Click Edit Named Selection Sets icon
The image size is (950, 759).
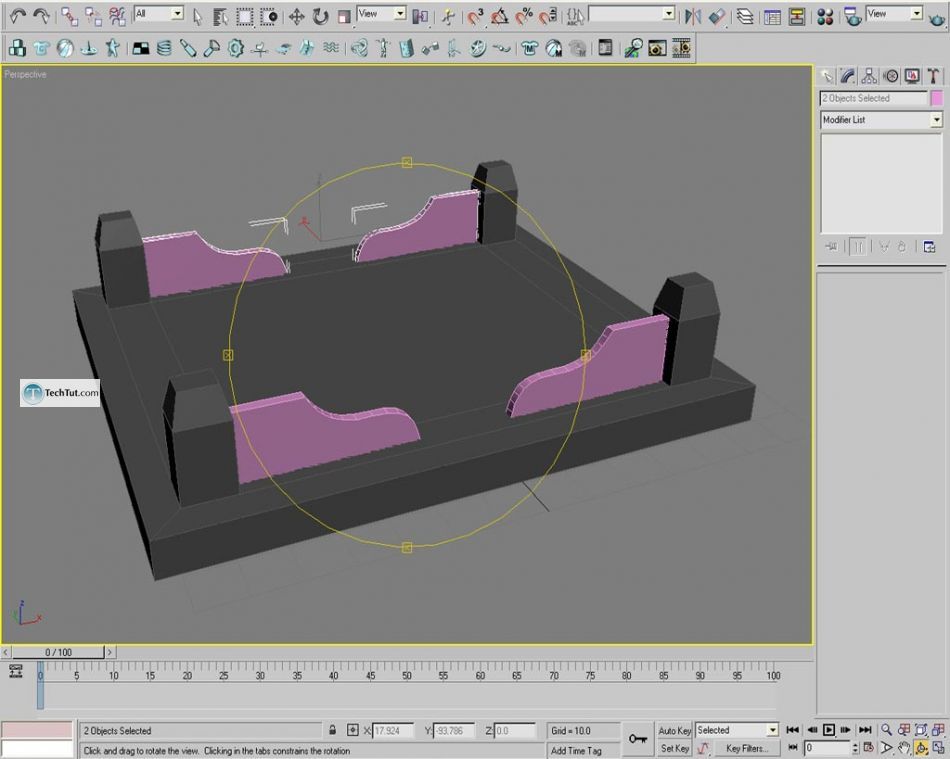pyautogui.click(x=574, y=16)
